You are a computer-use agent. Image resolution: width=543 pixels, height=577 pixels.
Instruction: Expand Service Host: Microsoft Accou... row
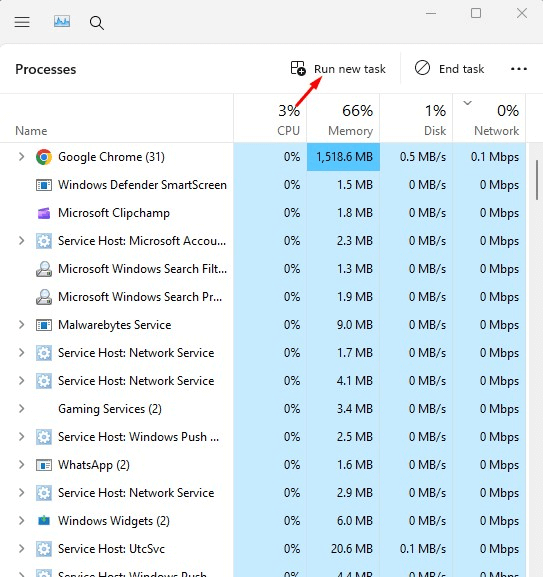pos(22,241)
